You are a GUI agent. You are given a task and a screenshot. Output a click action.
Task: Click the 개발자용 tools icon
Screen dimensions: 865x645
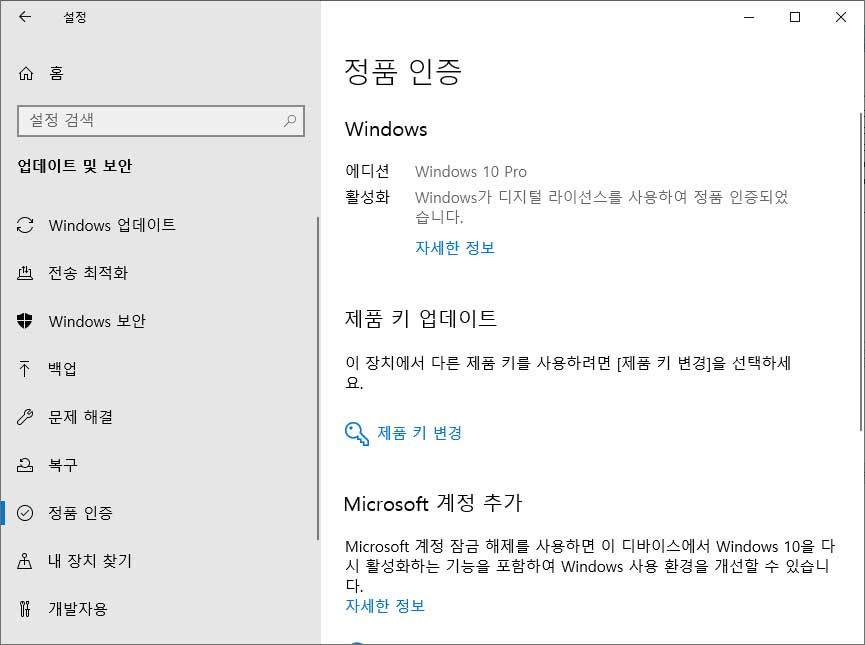[x=25, y=609]
